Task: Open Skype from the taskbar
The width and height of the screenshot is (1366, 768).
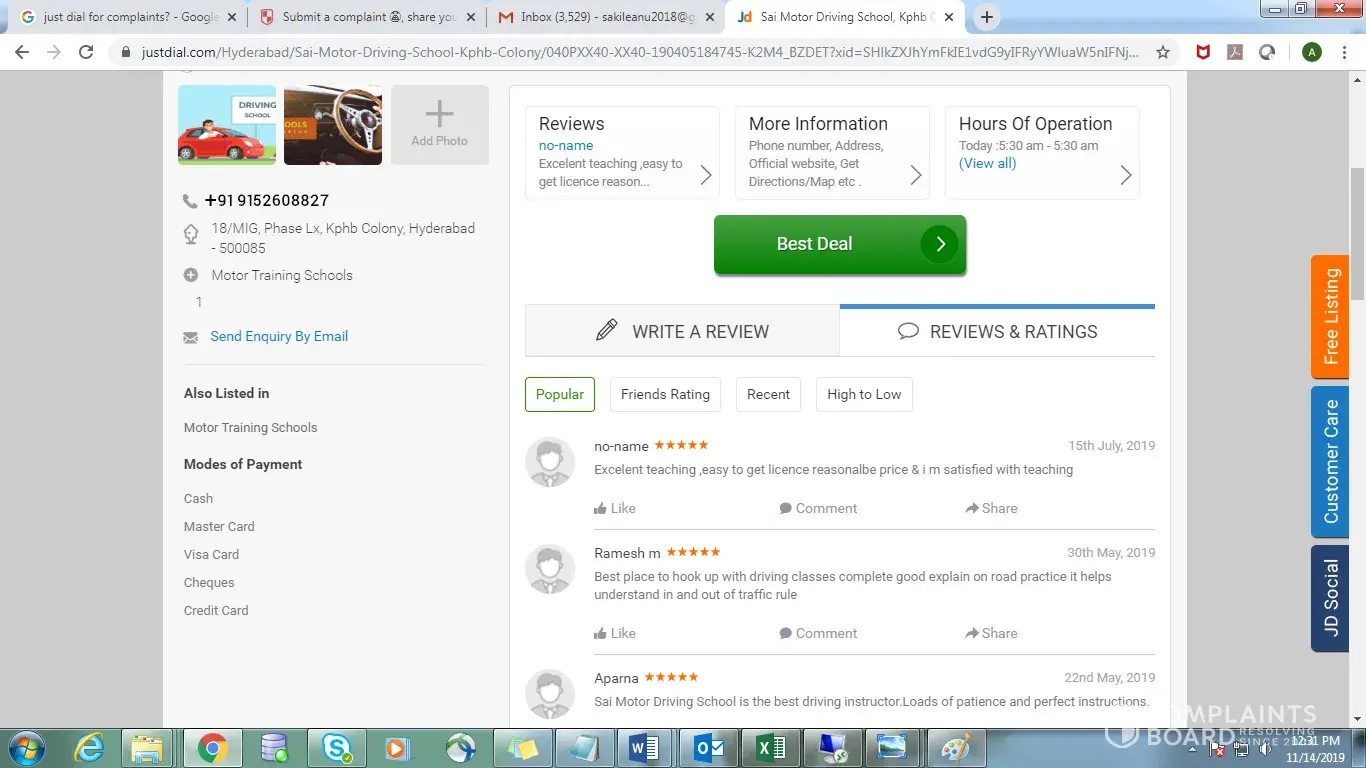Action: 337,748
